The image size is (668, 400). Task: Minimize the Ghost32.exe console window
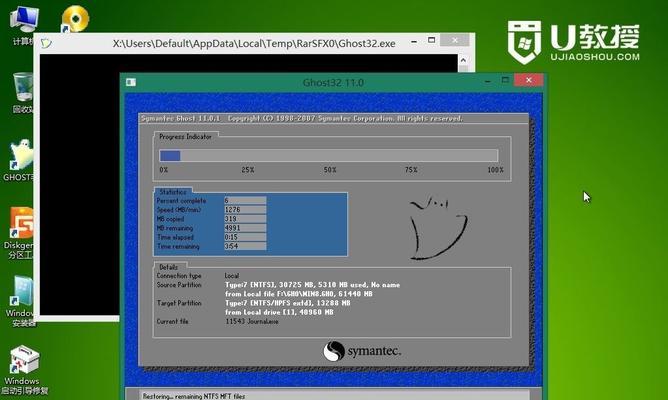tap(414, 42)
